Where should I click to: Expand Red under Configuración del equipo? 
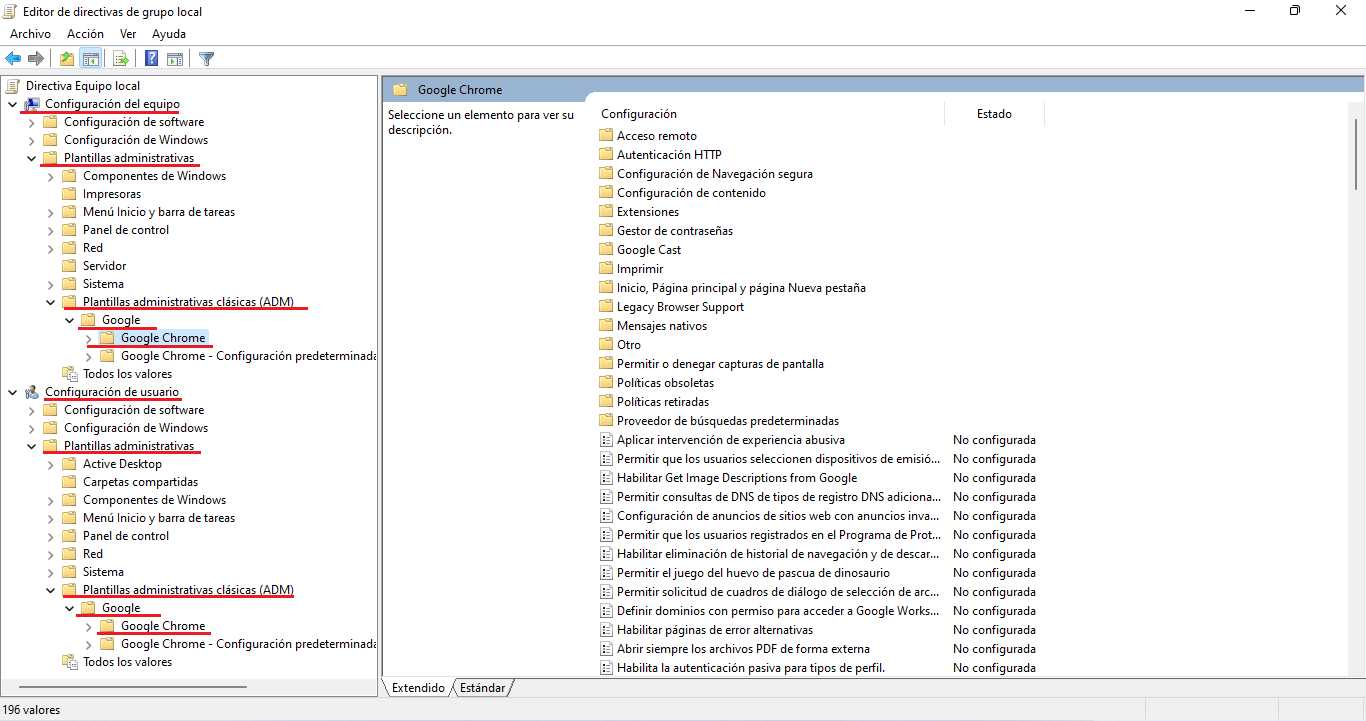click(x=50, y=248)
